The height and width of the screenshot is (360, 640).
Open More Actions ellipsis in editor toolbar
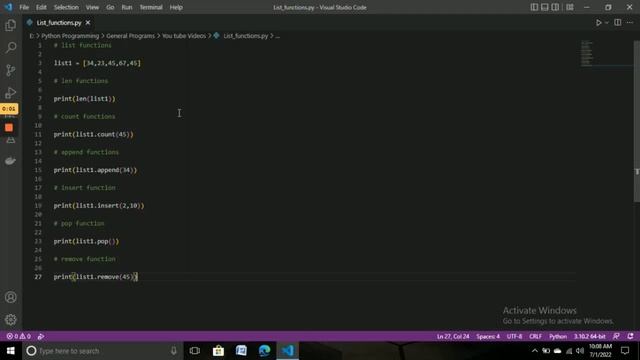click(630, 22)
